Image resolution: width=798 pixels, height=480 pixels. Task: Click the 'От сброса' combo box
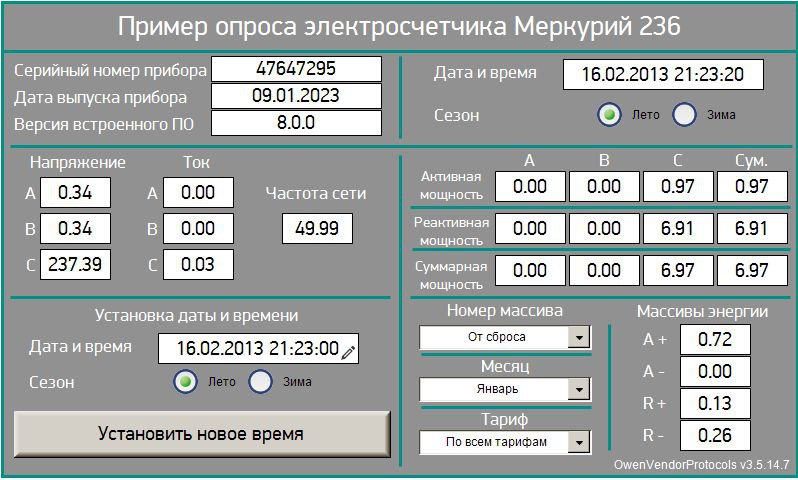point(505,337)
